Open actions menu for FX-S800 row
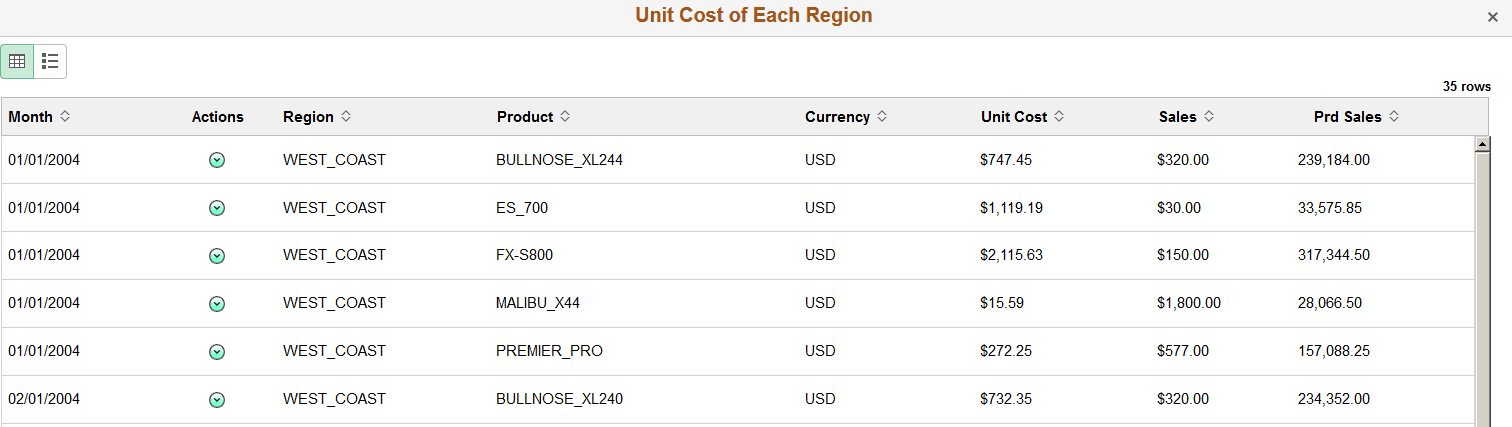This screenshot has height=427, width=1512. 217,256
